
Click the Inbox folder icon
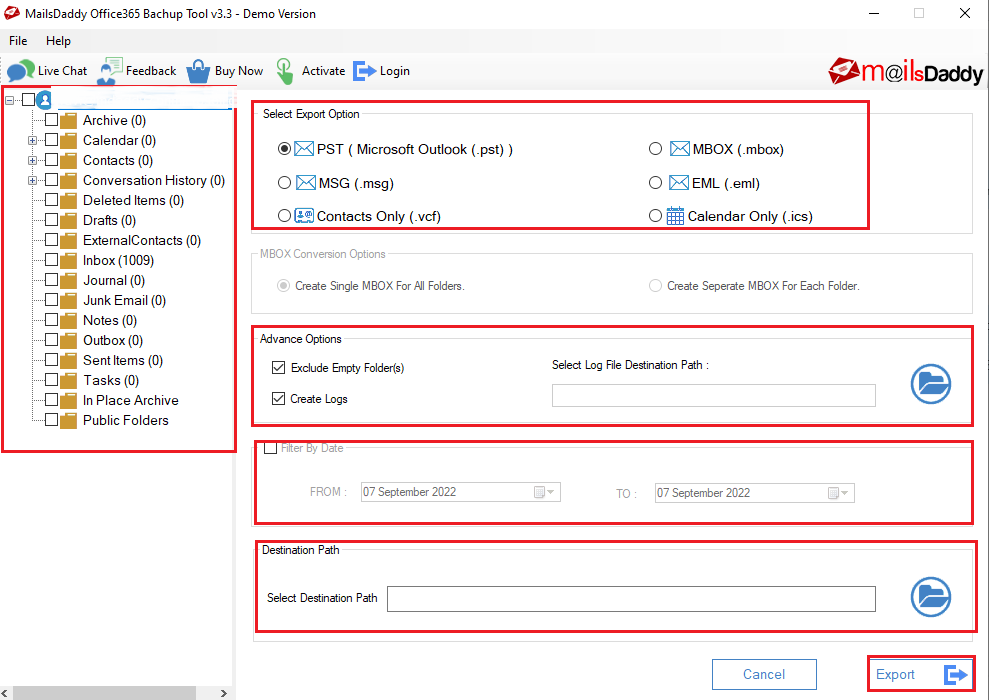point(68,260)
